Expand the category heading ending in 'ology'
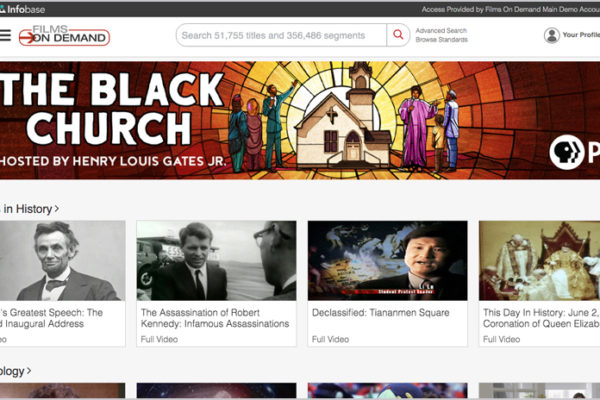 [15, 371]
